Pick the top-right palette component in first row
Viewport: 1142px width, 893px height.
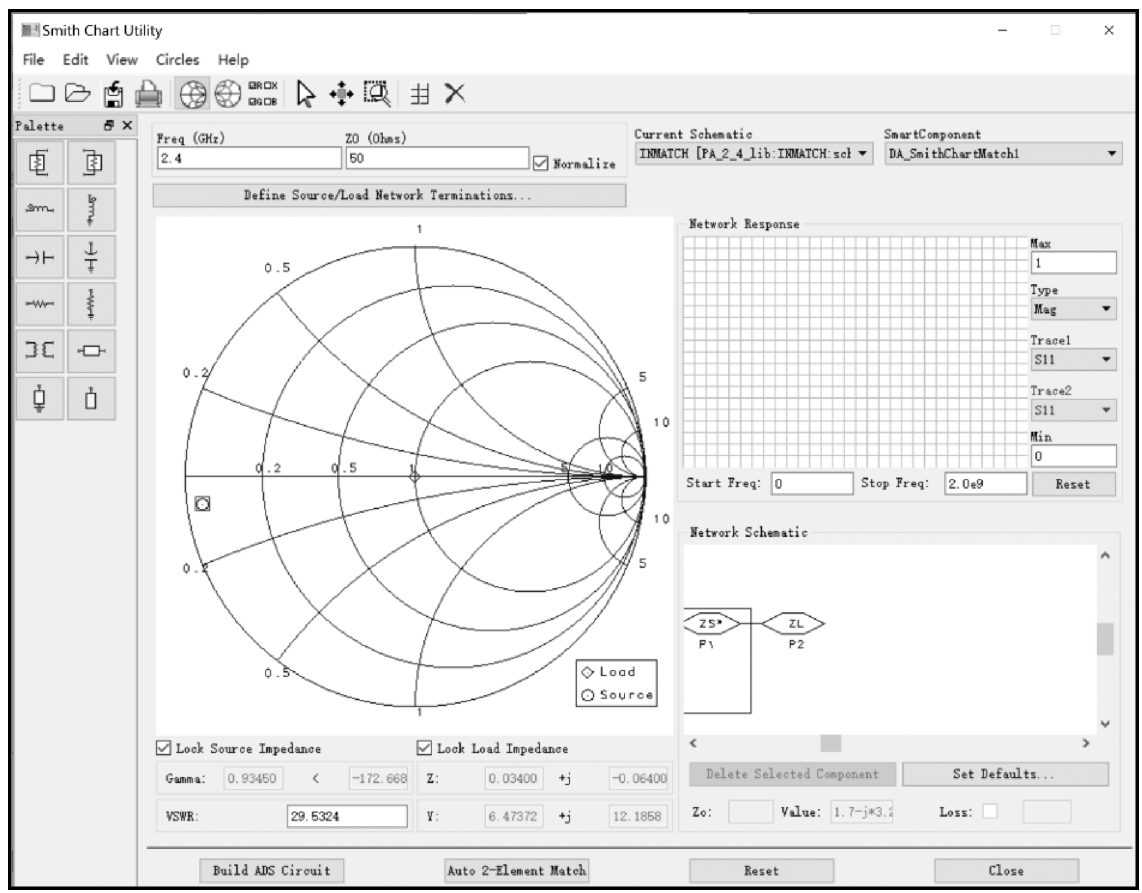[91, 162]
